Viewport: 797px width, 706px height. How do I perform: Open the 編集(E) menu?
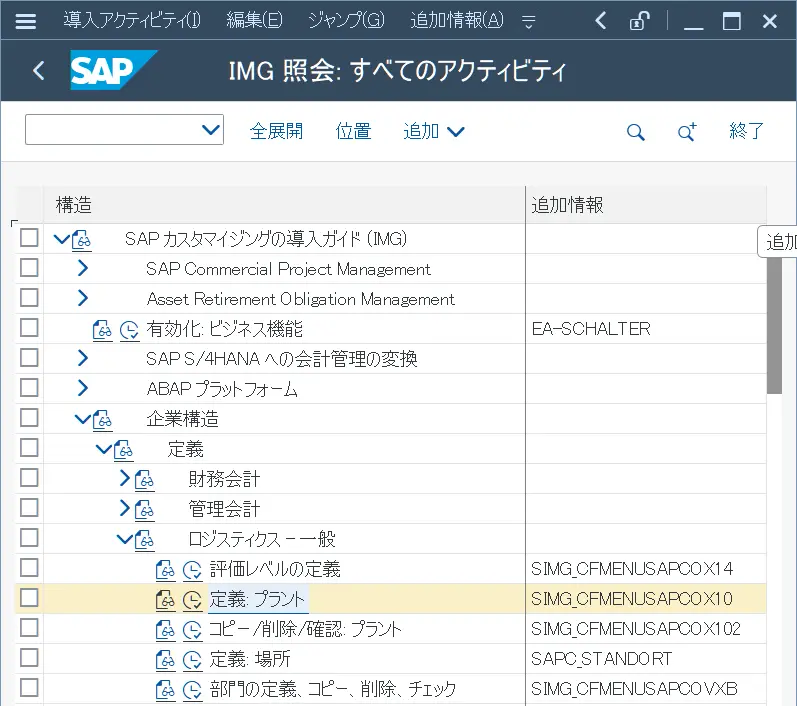point(254,20)
